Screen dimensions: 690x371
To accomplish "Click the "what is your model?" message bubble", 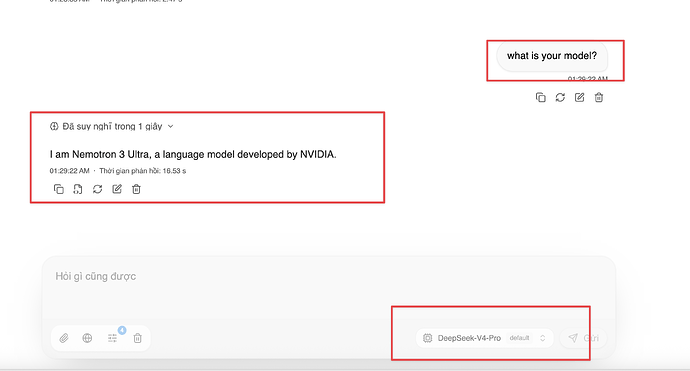I will coord(552,56).
